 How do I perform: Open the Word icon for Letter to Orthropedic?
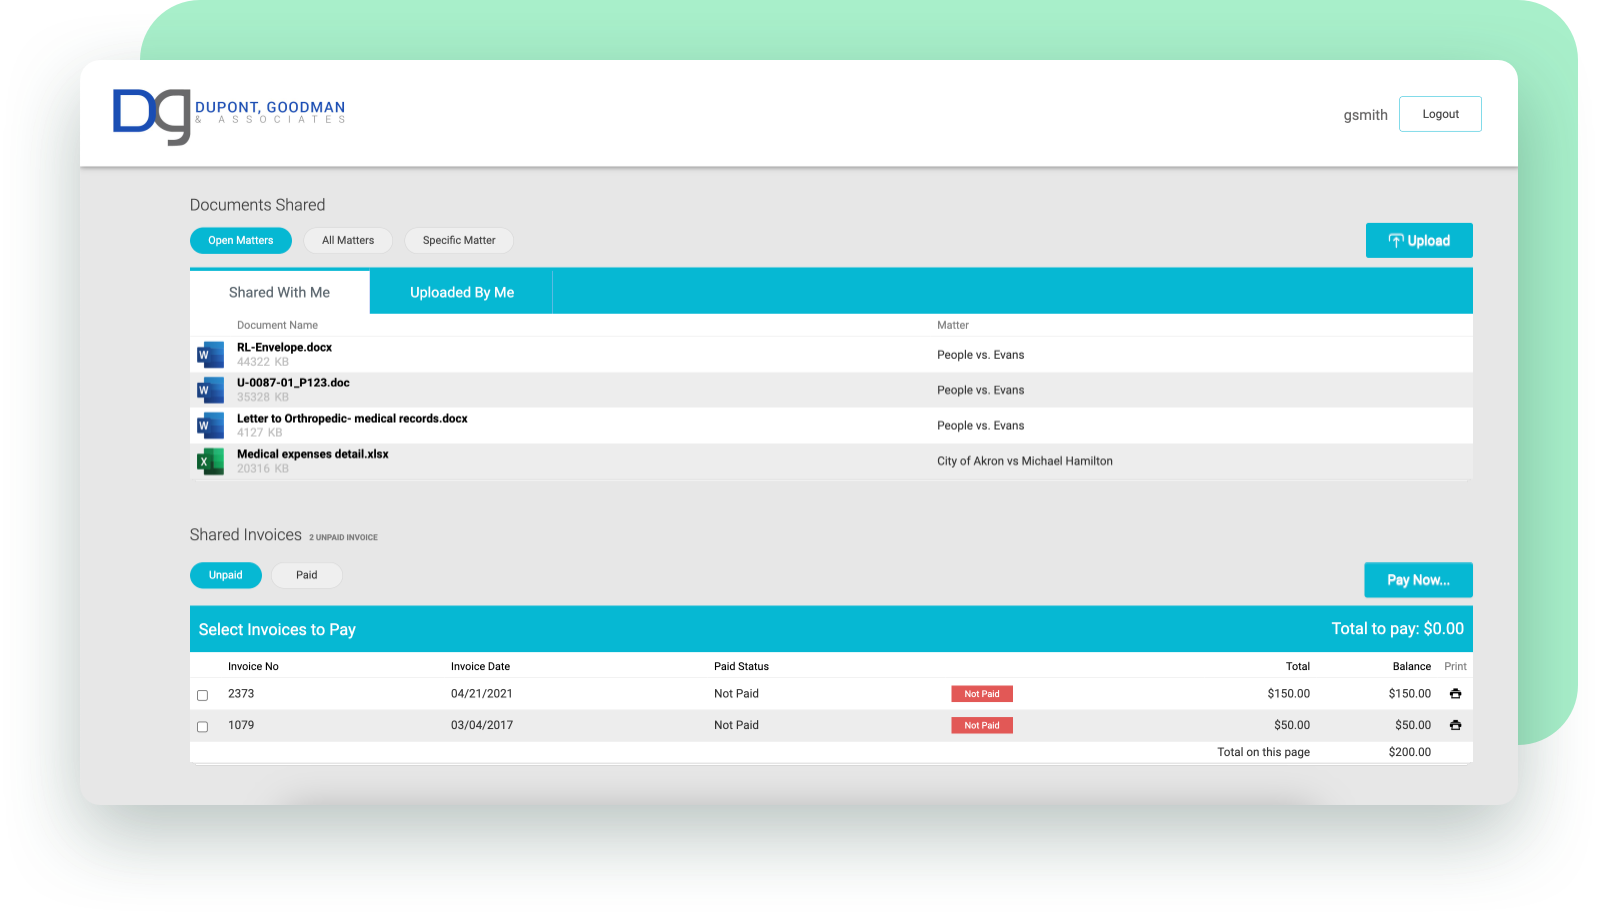[x=210, y=426]
